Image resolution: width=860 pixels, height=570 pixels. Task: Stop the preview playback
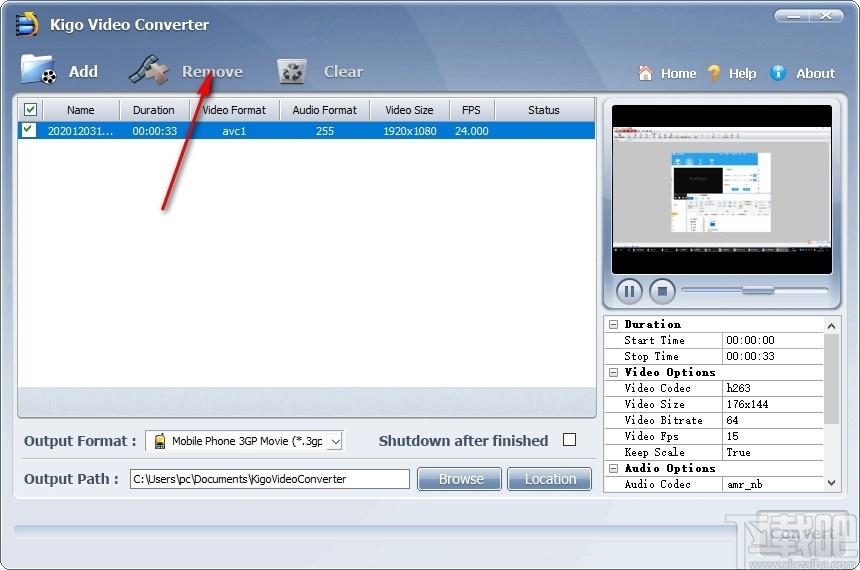click(x=662, y=291)
